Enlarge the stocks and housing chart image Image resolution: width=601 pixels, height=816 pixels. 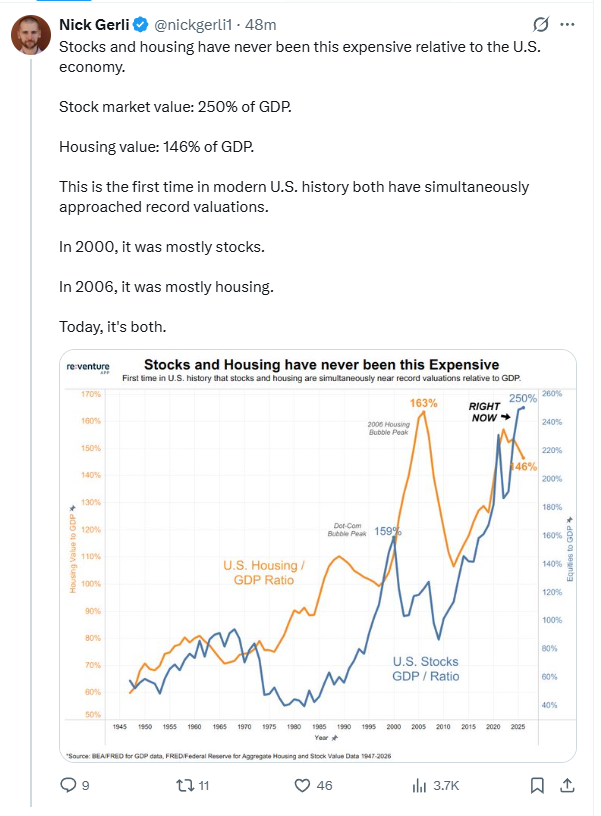point(318,556)
